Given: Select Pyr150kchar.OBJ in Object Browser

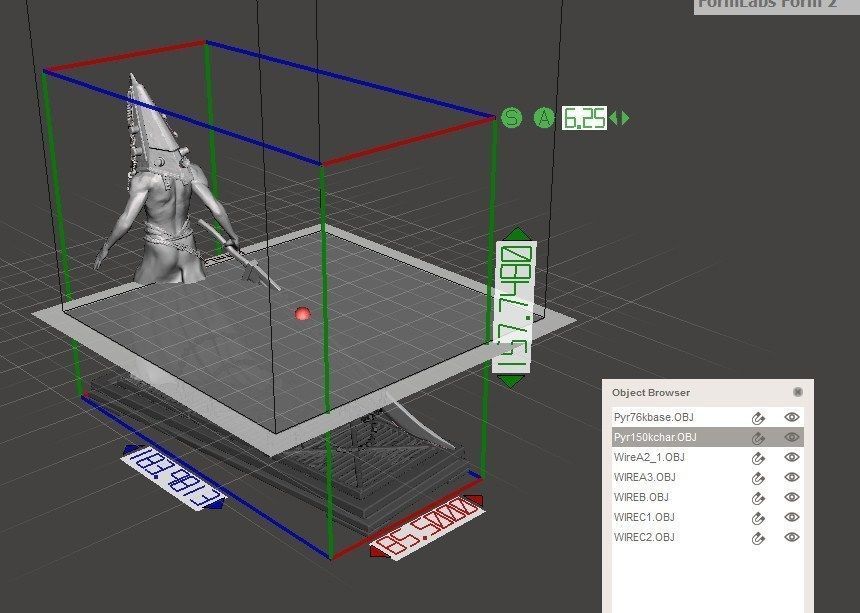Looking at the screenshot, I should [x=708, y=437].
